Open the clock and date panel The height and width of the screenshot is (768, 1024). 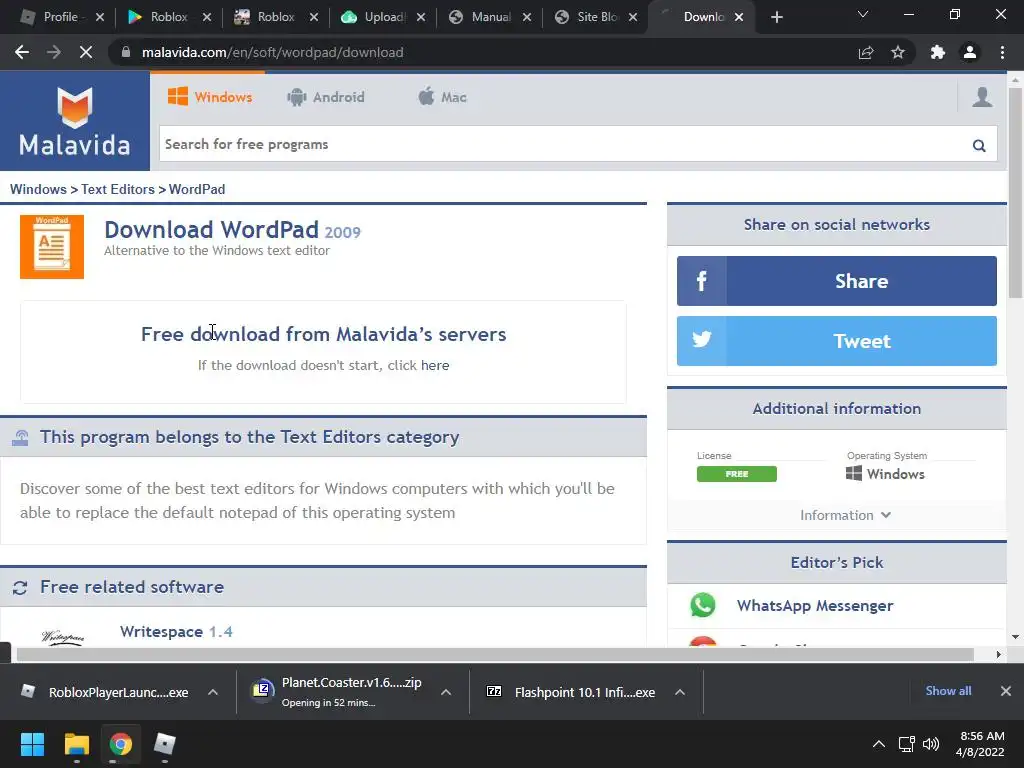click(x=980, y=744)
